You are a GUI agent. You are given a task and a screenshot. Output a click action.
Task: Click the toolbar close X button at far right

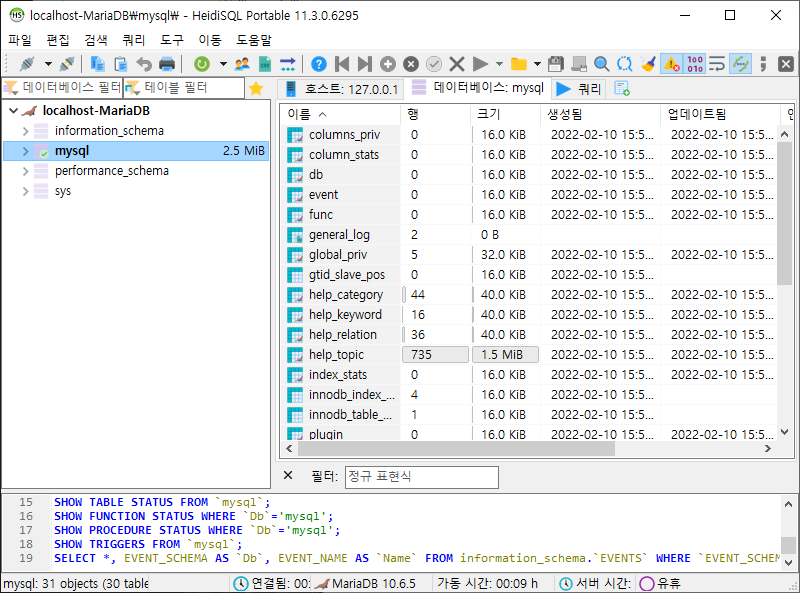(x=786, y=64)
